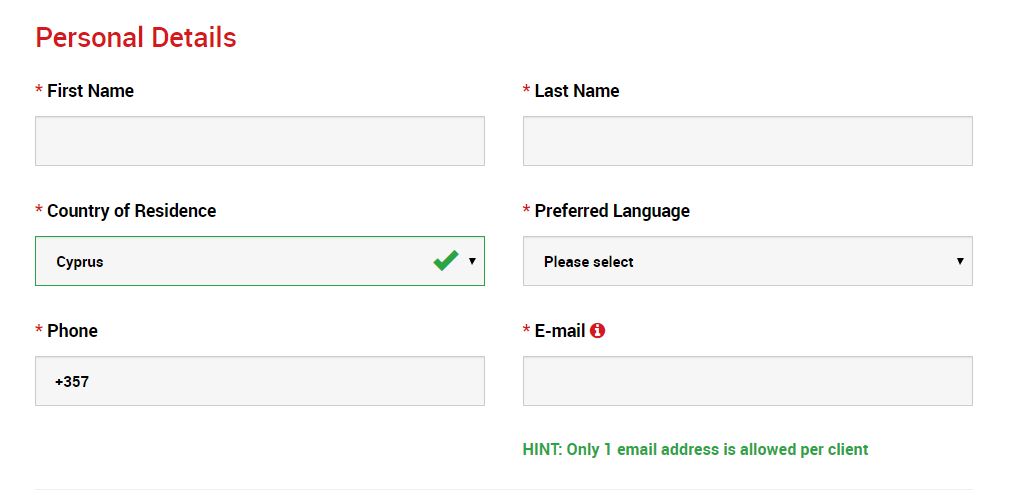
Task: Click the green checkmark in Country field
Action: coord(446,261)
